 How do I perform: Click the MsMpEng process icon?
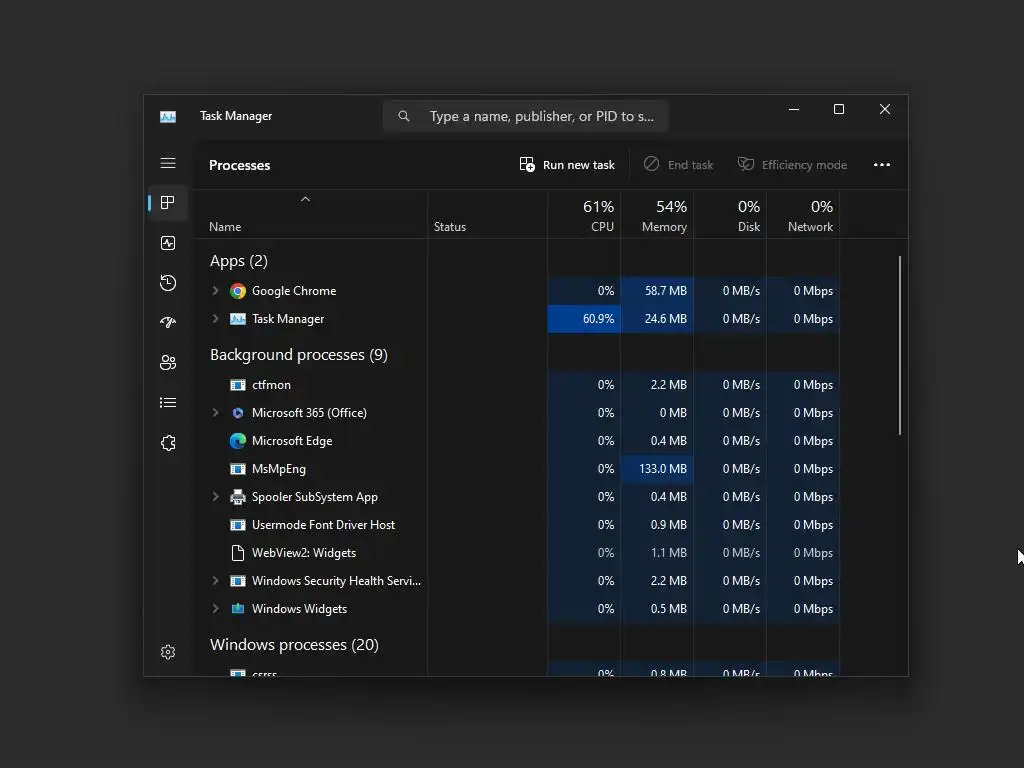point(238,469)
